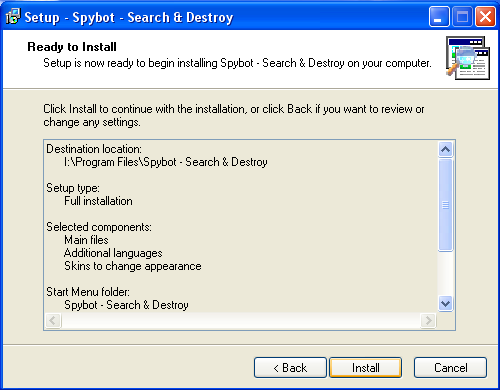
Task: Click the vertical scrollbar thumb
Action: [445, 205]
